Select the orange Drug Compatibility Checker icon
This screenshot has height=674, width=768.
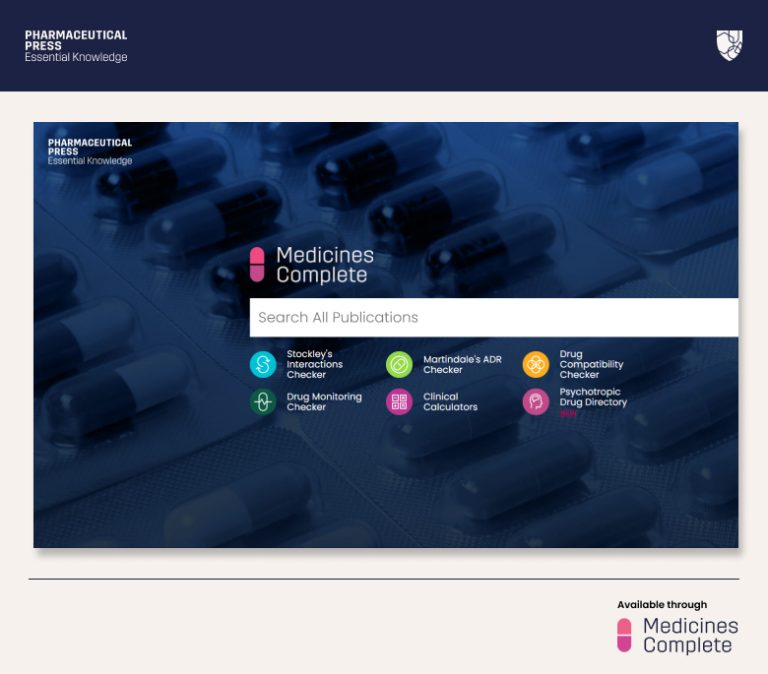coord(536,364)
